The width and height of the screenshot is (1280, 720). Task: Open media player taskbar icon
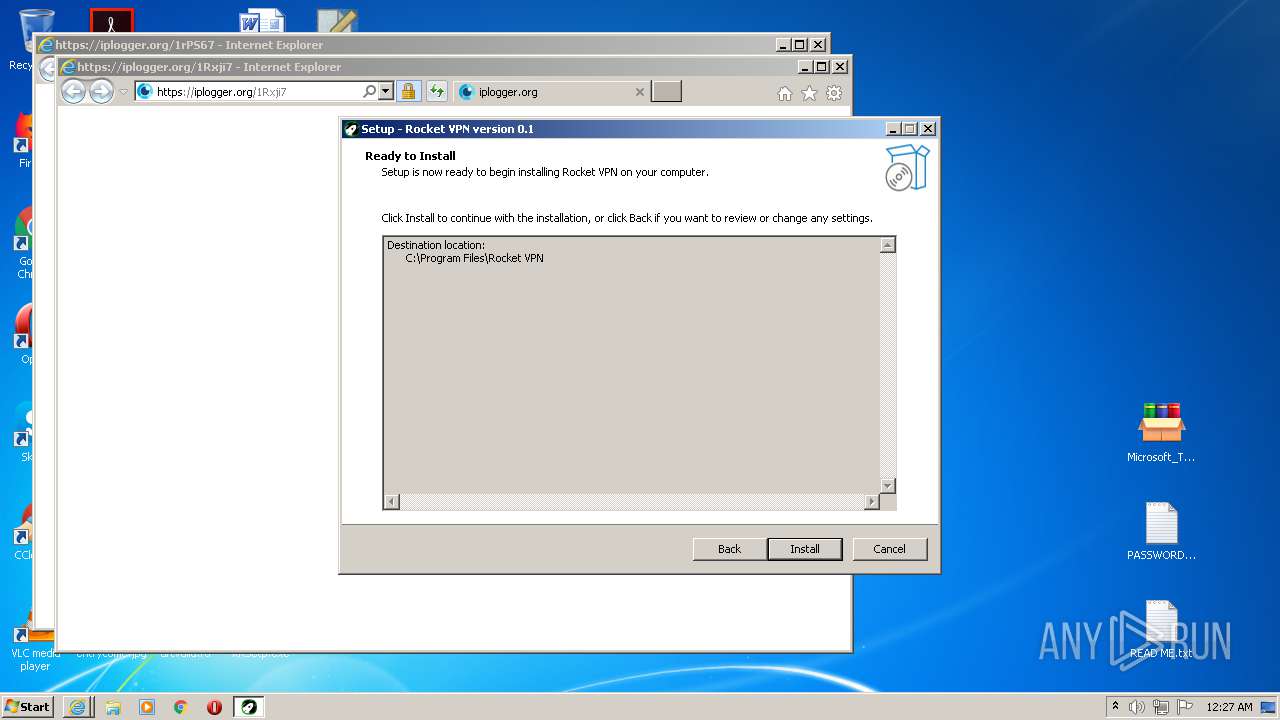tap(147, 707)
